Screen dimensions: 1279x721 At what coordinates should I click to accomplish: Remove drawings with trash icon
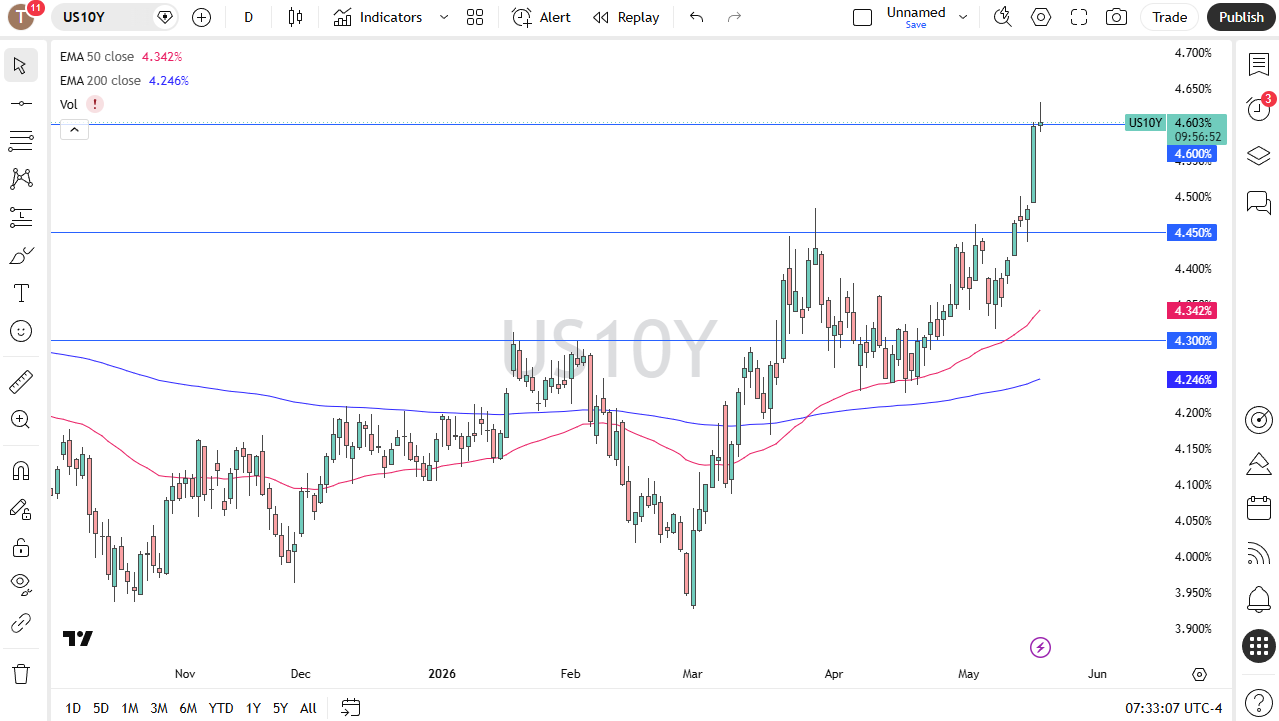pos(20,674)
